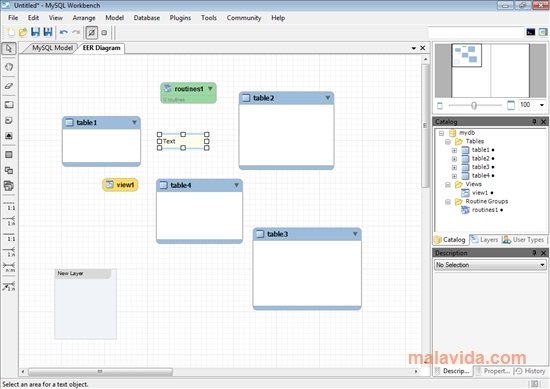Expand table1 in the catalog tree
This screenshot has height=389, width=550.
coord(454,150)
